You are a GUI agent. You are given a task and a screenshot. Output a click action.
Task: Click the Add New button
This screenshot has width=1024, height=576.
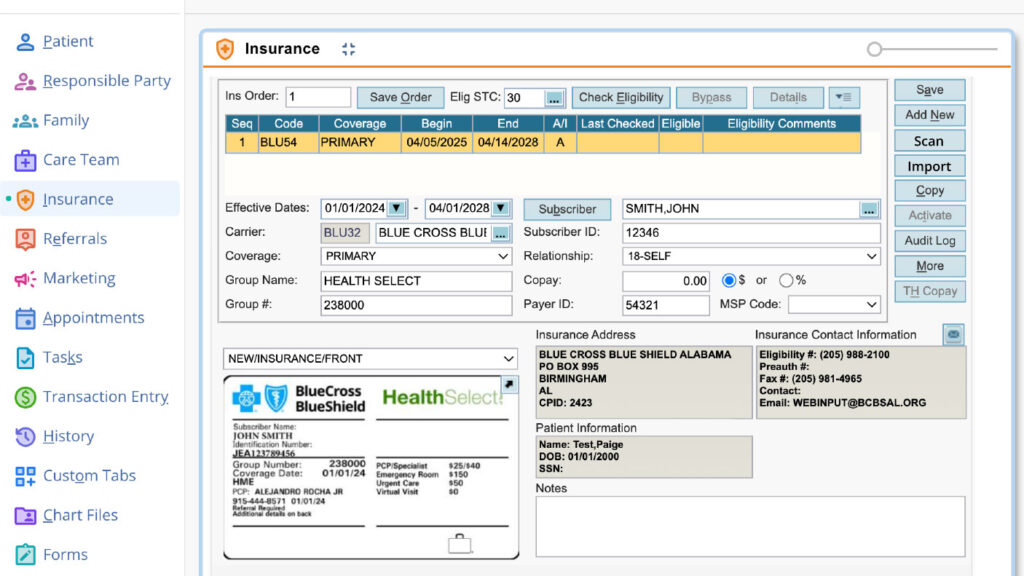pyautogui.click(x=929, y=115)
